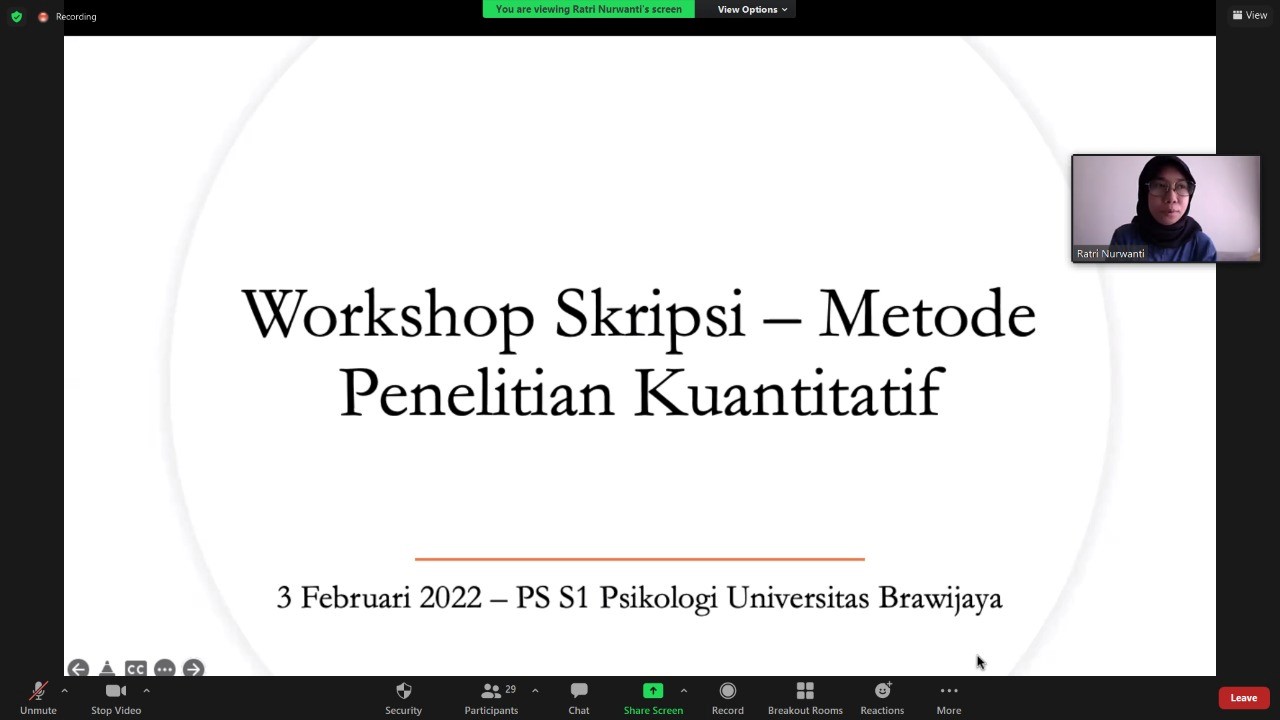Open the slide pointer tool icon

[x=107, y=669]
